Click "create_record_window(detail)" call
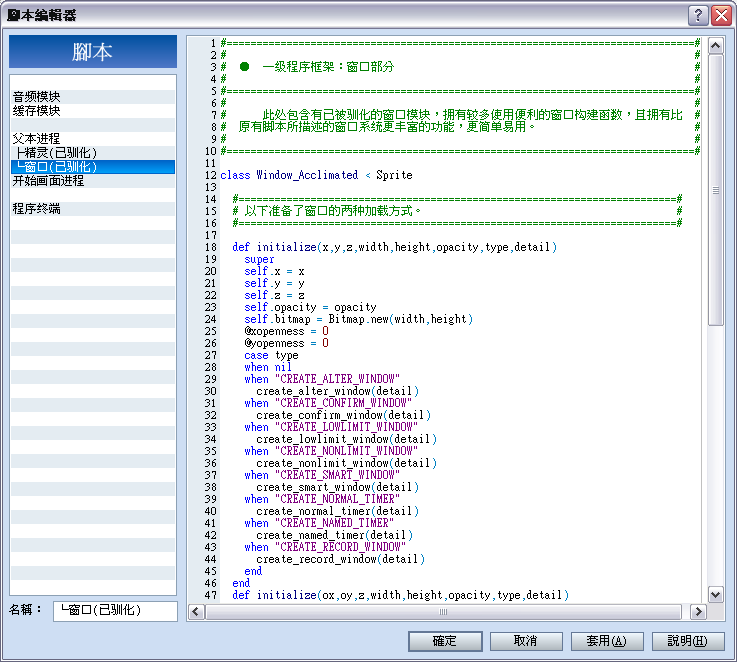The height and width of the screenshot is (662, 737). 341,559
